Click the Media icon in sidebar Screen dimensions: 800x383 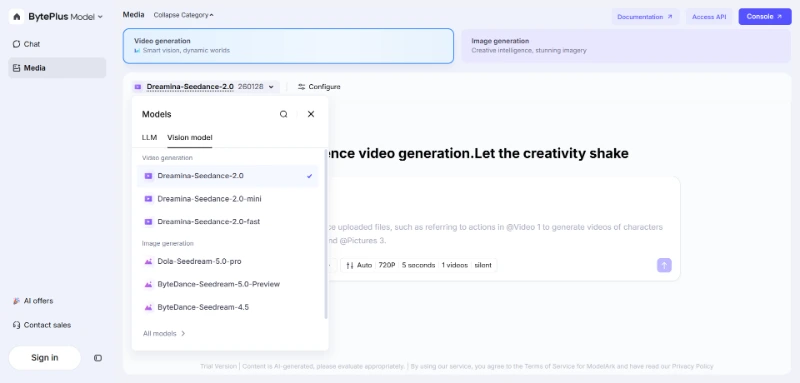(x=16, y=68)
